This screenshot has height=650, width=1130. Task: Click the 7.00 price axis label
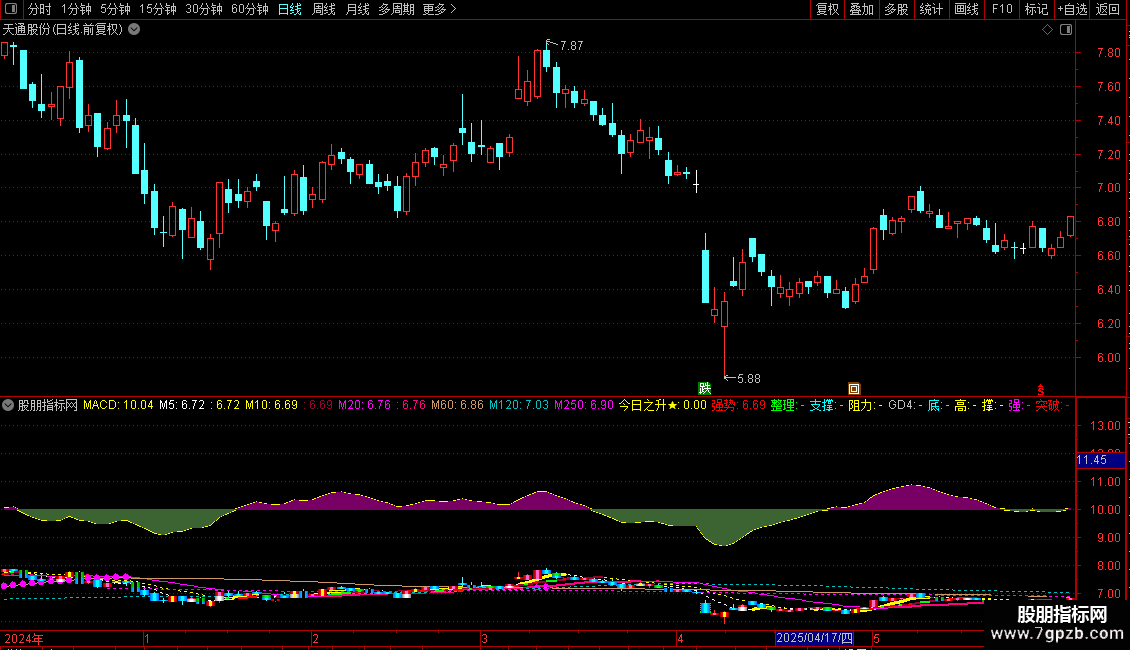[1108, 188]
